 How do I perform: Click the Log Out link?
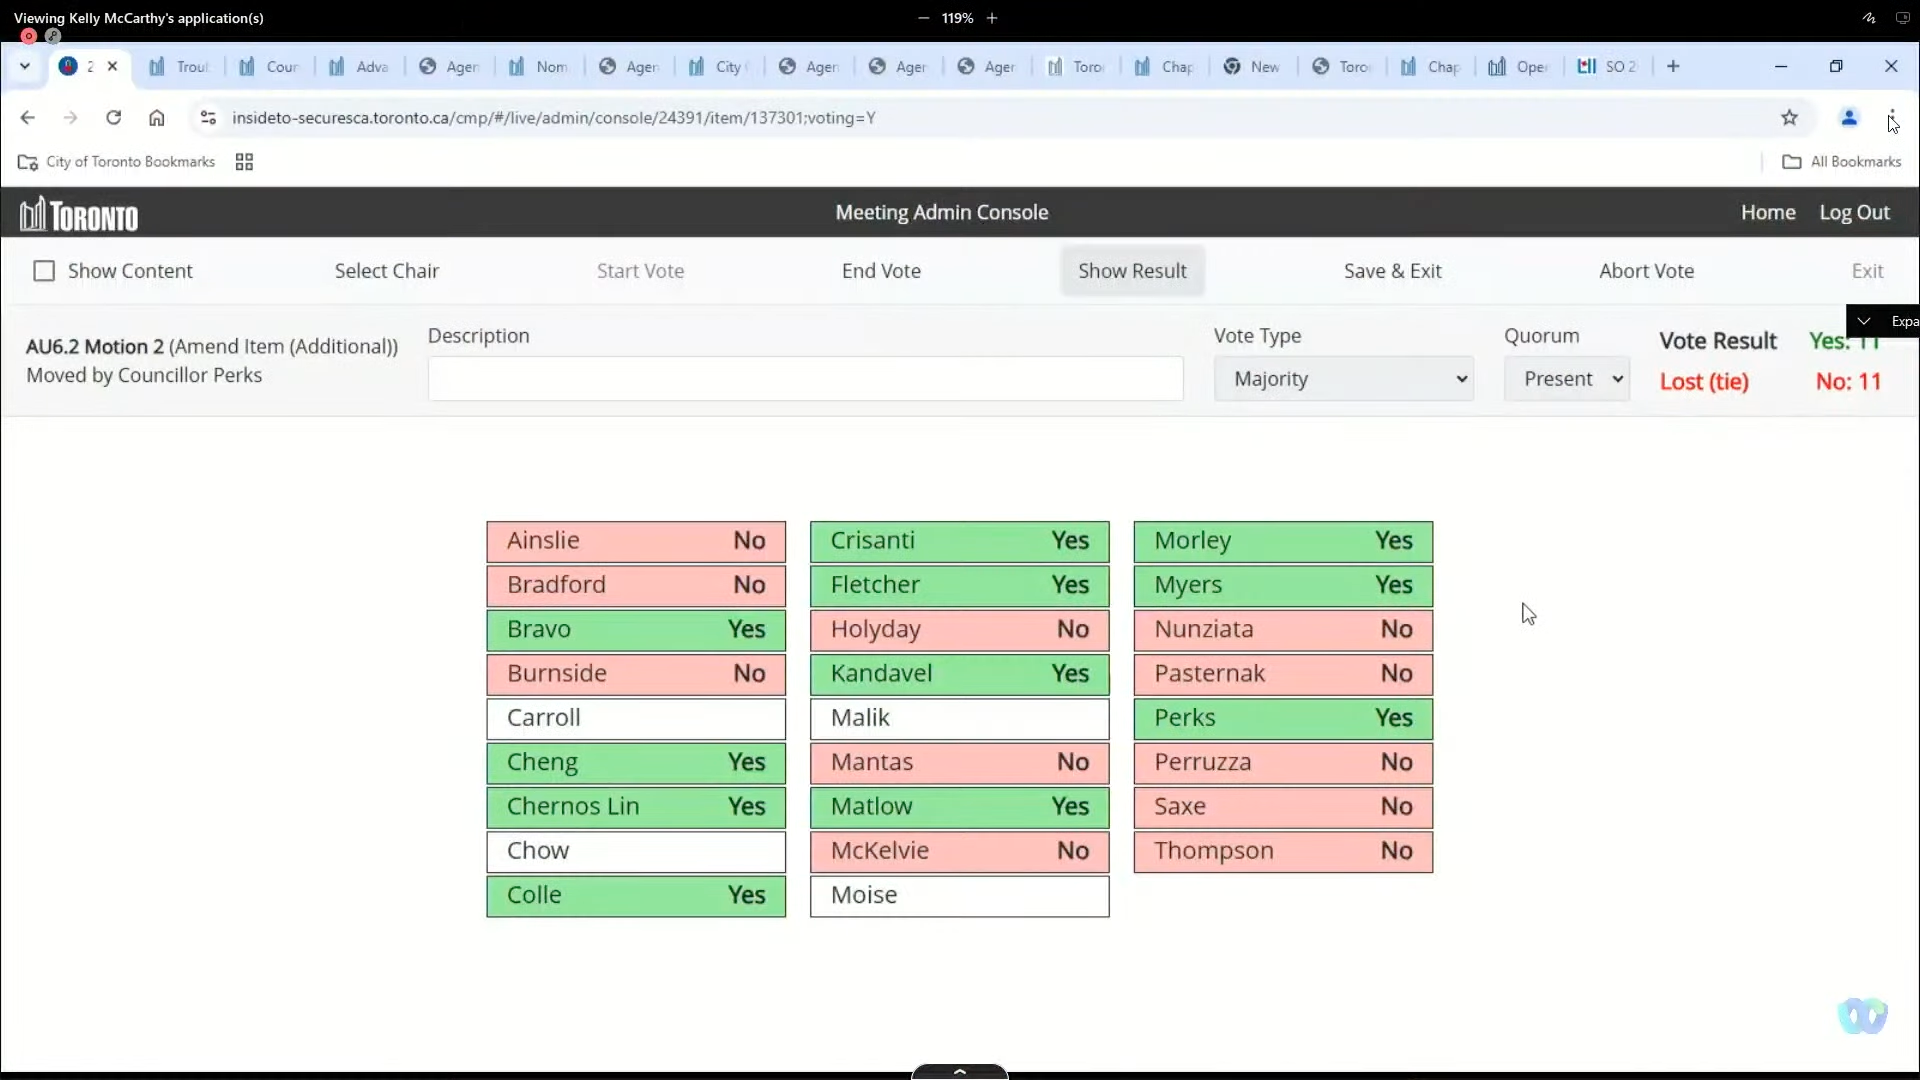click(1855, 212)
